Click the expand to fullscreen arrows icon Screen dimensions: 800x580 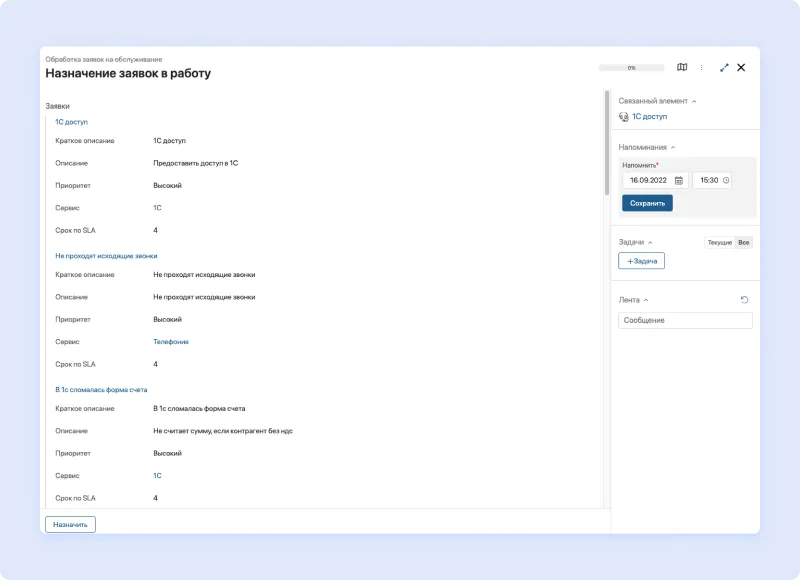724,68
